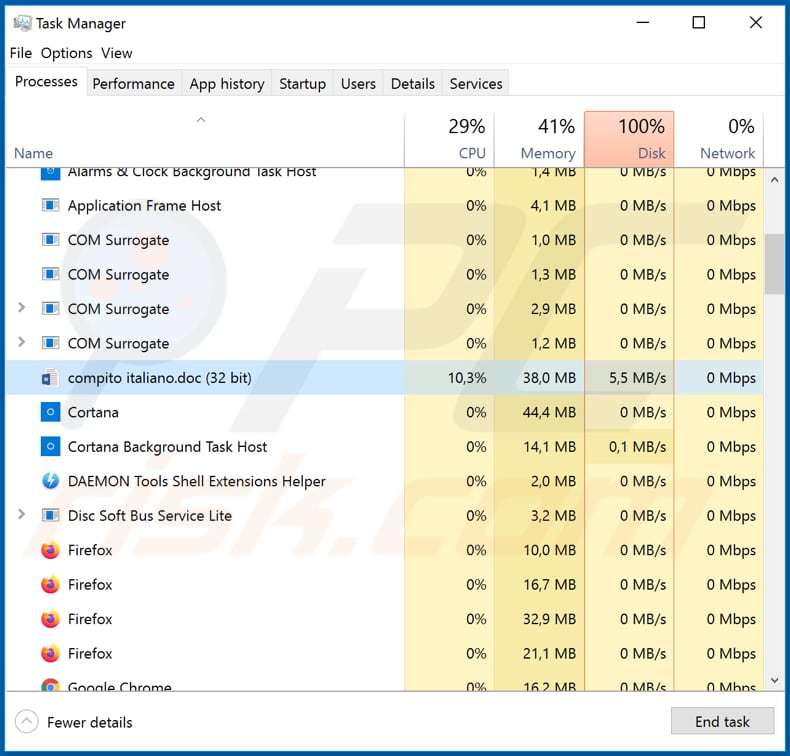The height and width of the screenshot is (756, 790).
Task: Open the Options menu
Action: pyautogui.click(x=66, y=53)
